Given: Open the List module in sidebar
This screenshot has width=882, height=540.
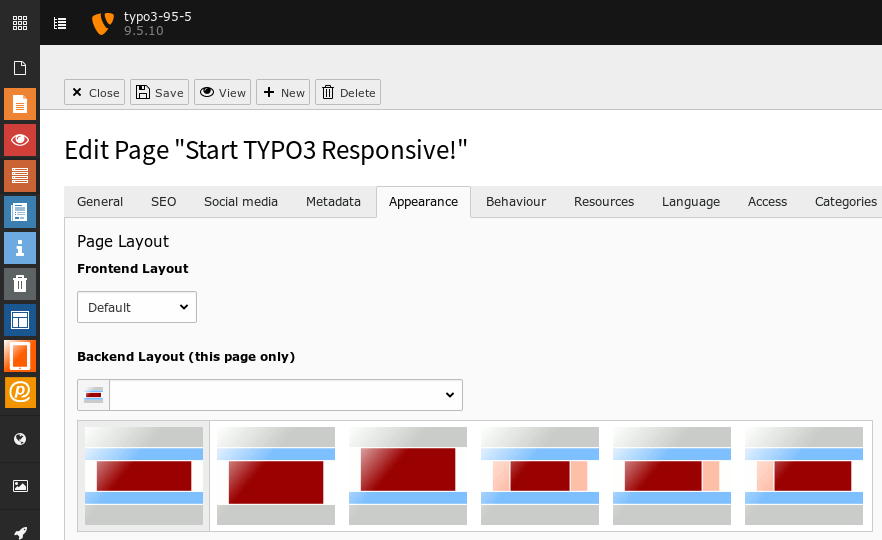Looking at the screenshot, I should (19, 176).
